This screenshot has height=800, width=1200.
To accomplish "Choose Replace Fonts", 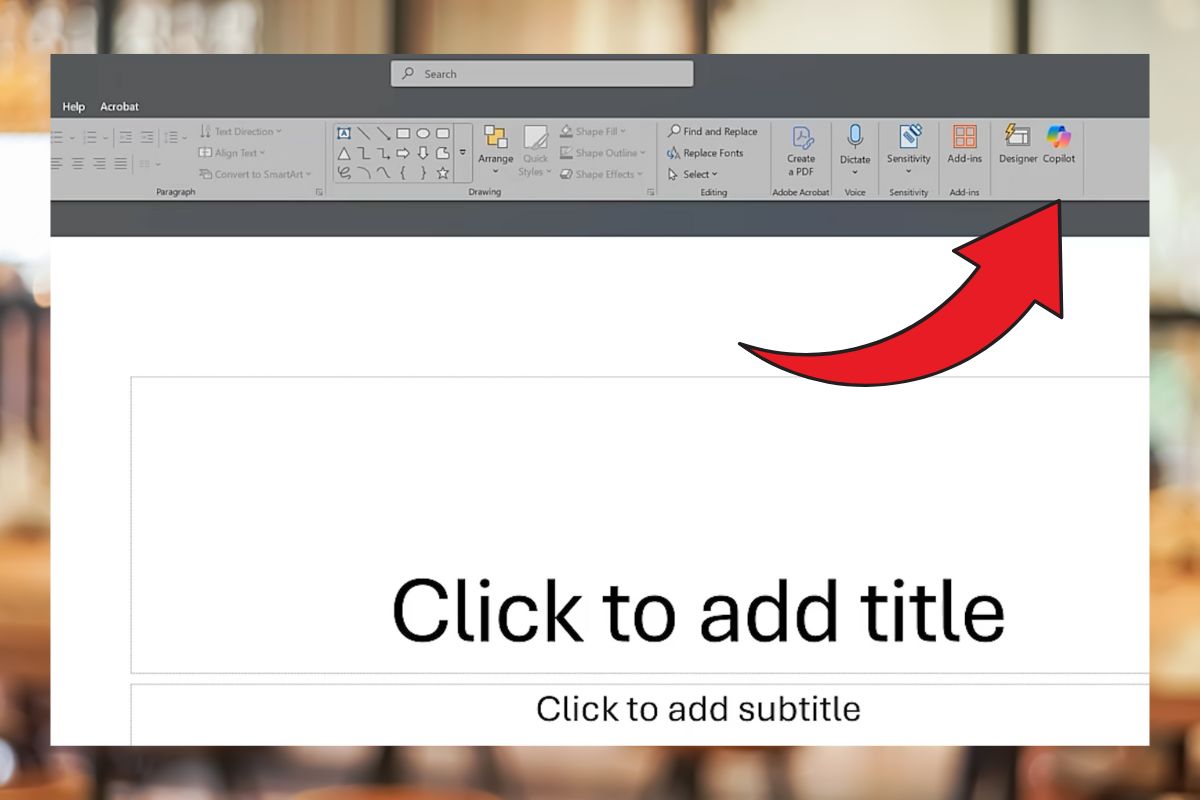I will 705,153.
